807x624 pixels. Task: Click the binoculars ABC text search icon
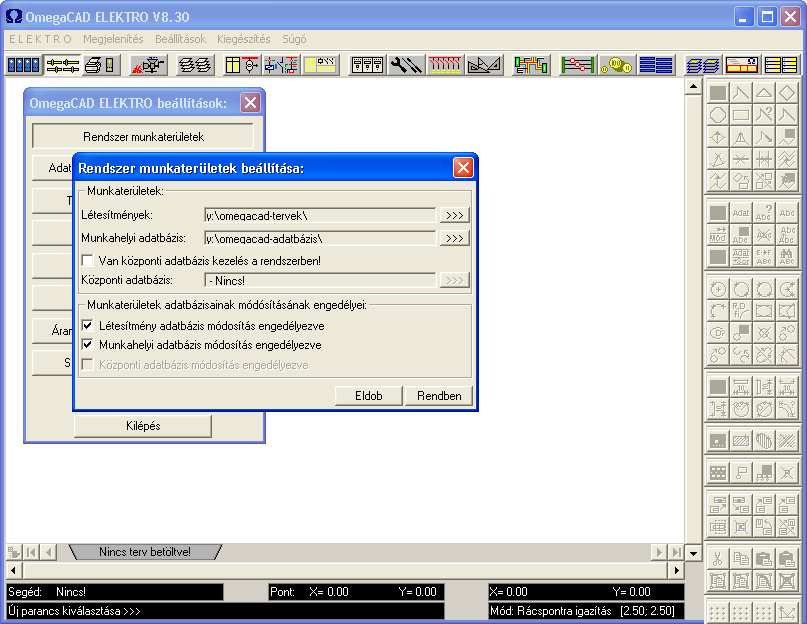click(x=787, y=256)
